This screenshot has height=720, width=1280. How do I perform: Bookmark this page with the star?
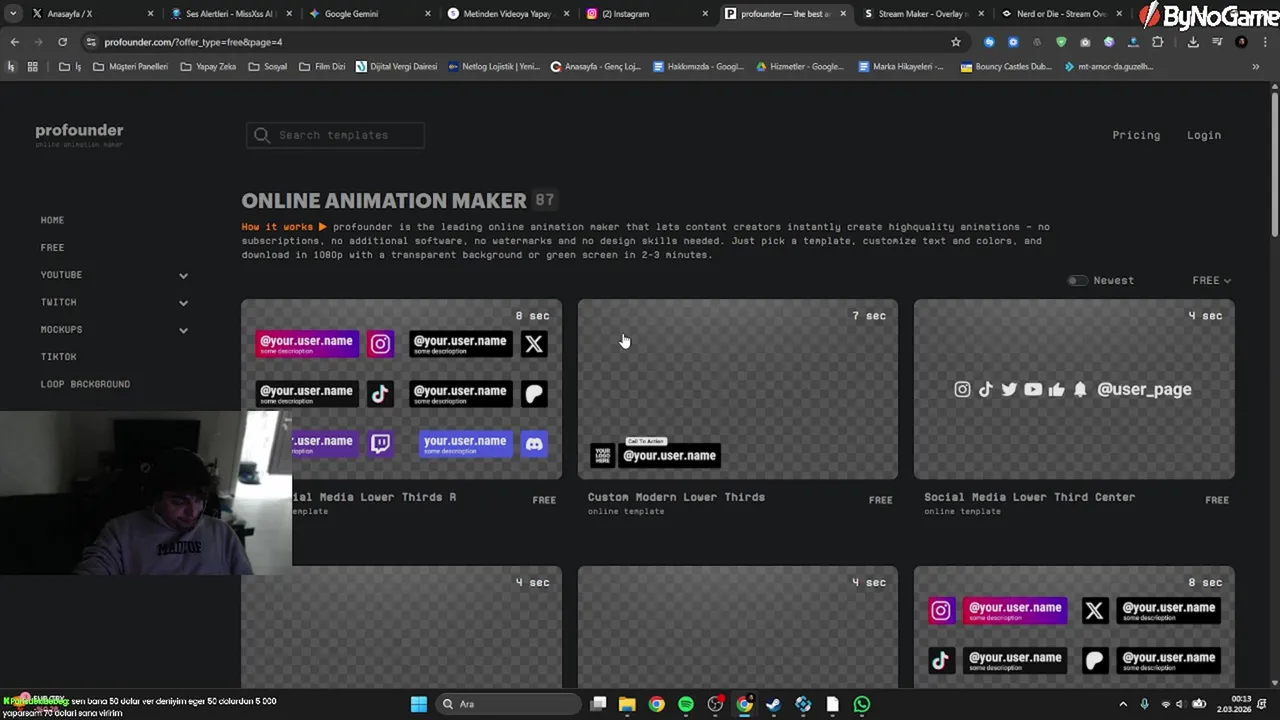coord(955,42)
